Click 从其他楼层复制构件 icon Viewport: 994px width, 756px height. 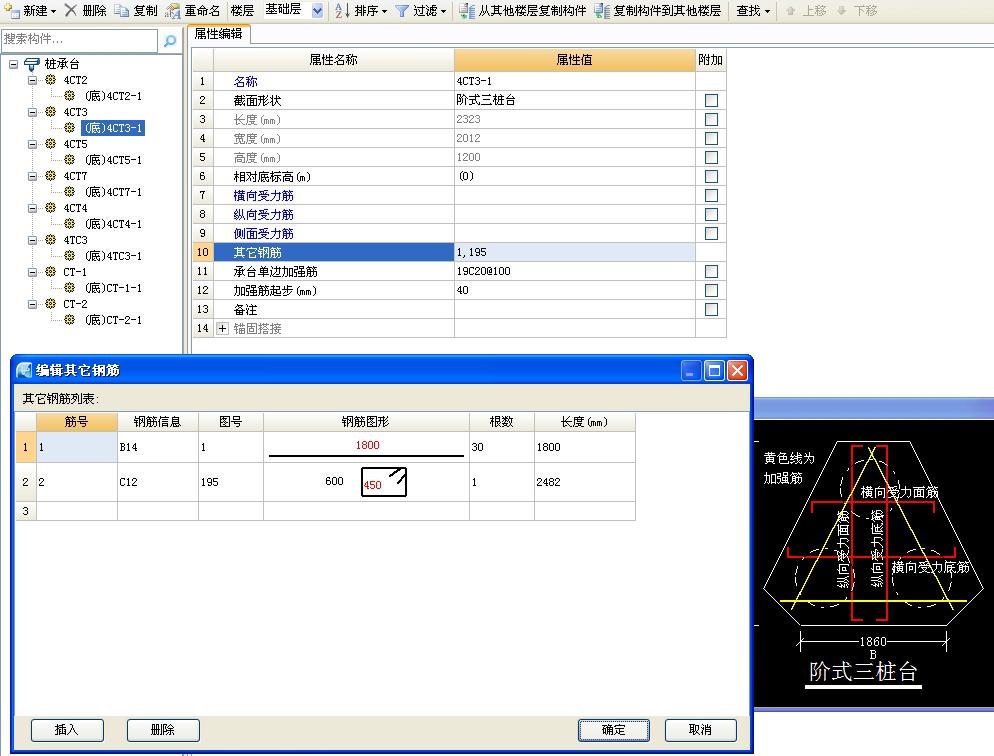(467, 11)
